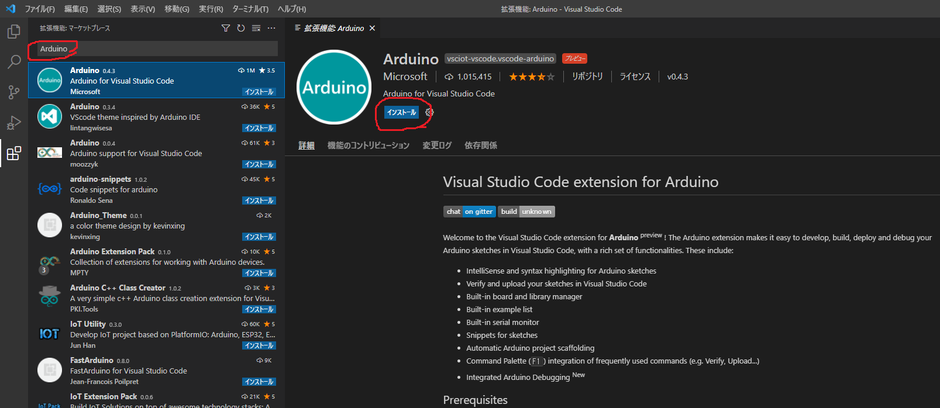
Task: Install FastArduino by Jean-Francois Poilpret
Action: 259,382
